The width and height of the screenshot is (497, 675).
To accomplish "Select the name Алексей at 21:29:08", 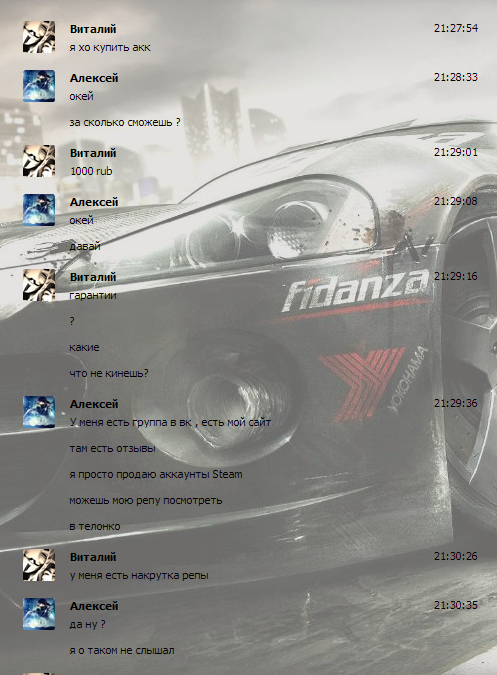I will (94, 202).
